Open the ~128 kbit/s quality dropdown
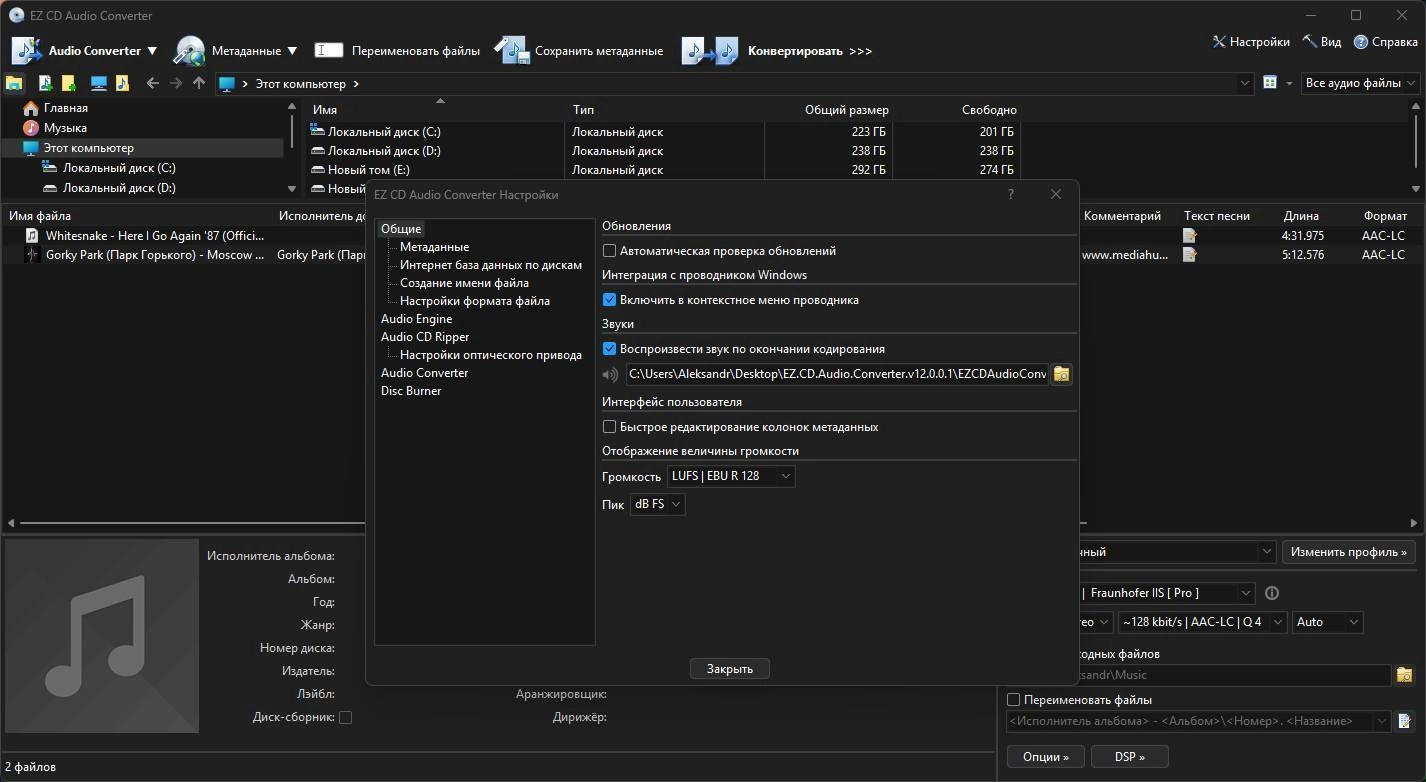 point(1201,622)
